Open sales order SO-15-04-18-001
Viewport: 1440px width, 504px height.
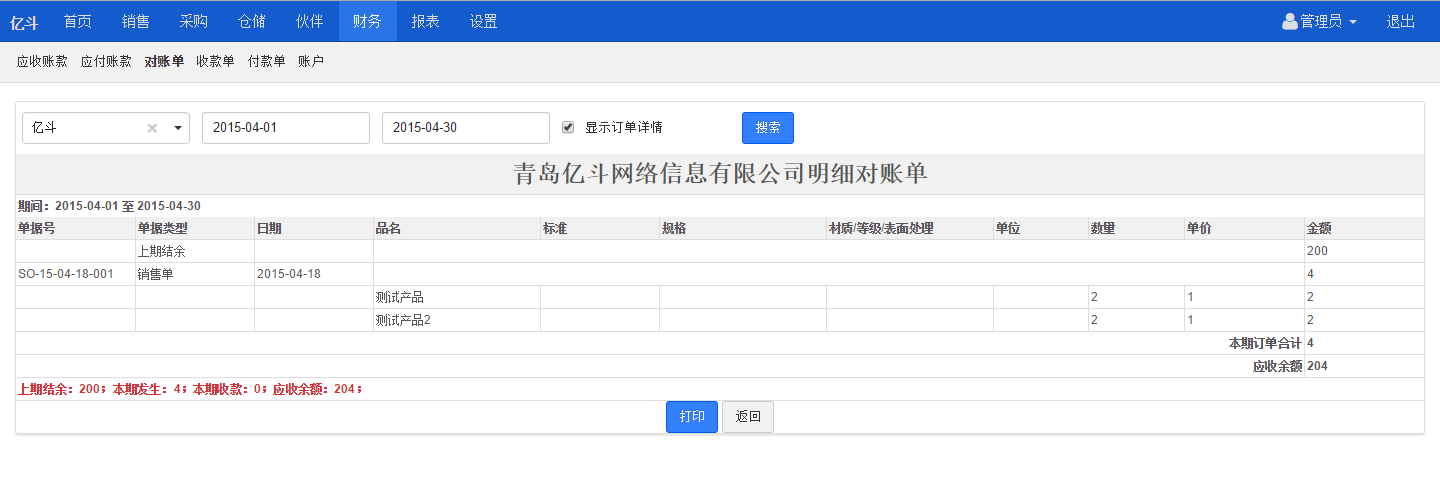pos(65,274)
